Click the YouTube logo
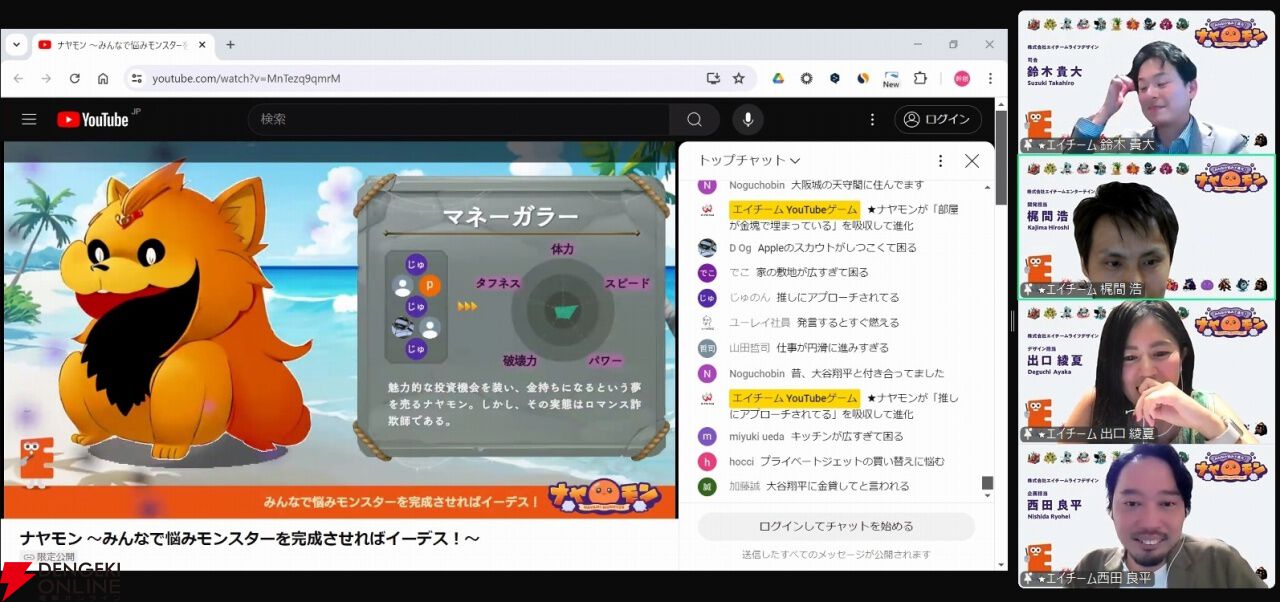 coord(93,119)
